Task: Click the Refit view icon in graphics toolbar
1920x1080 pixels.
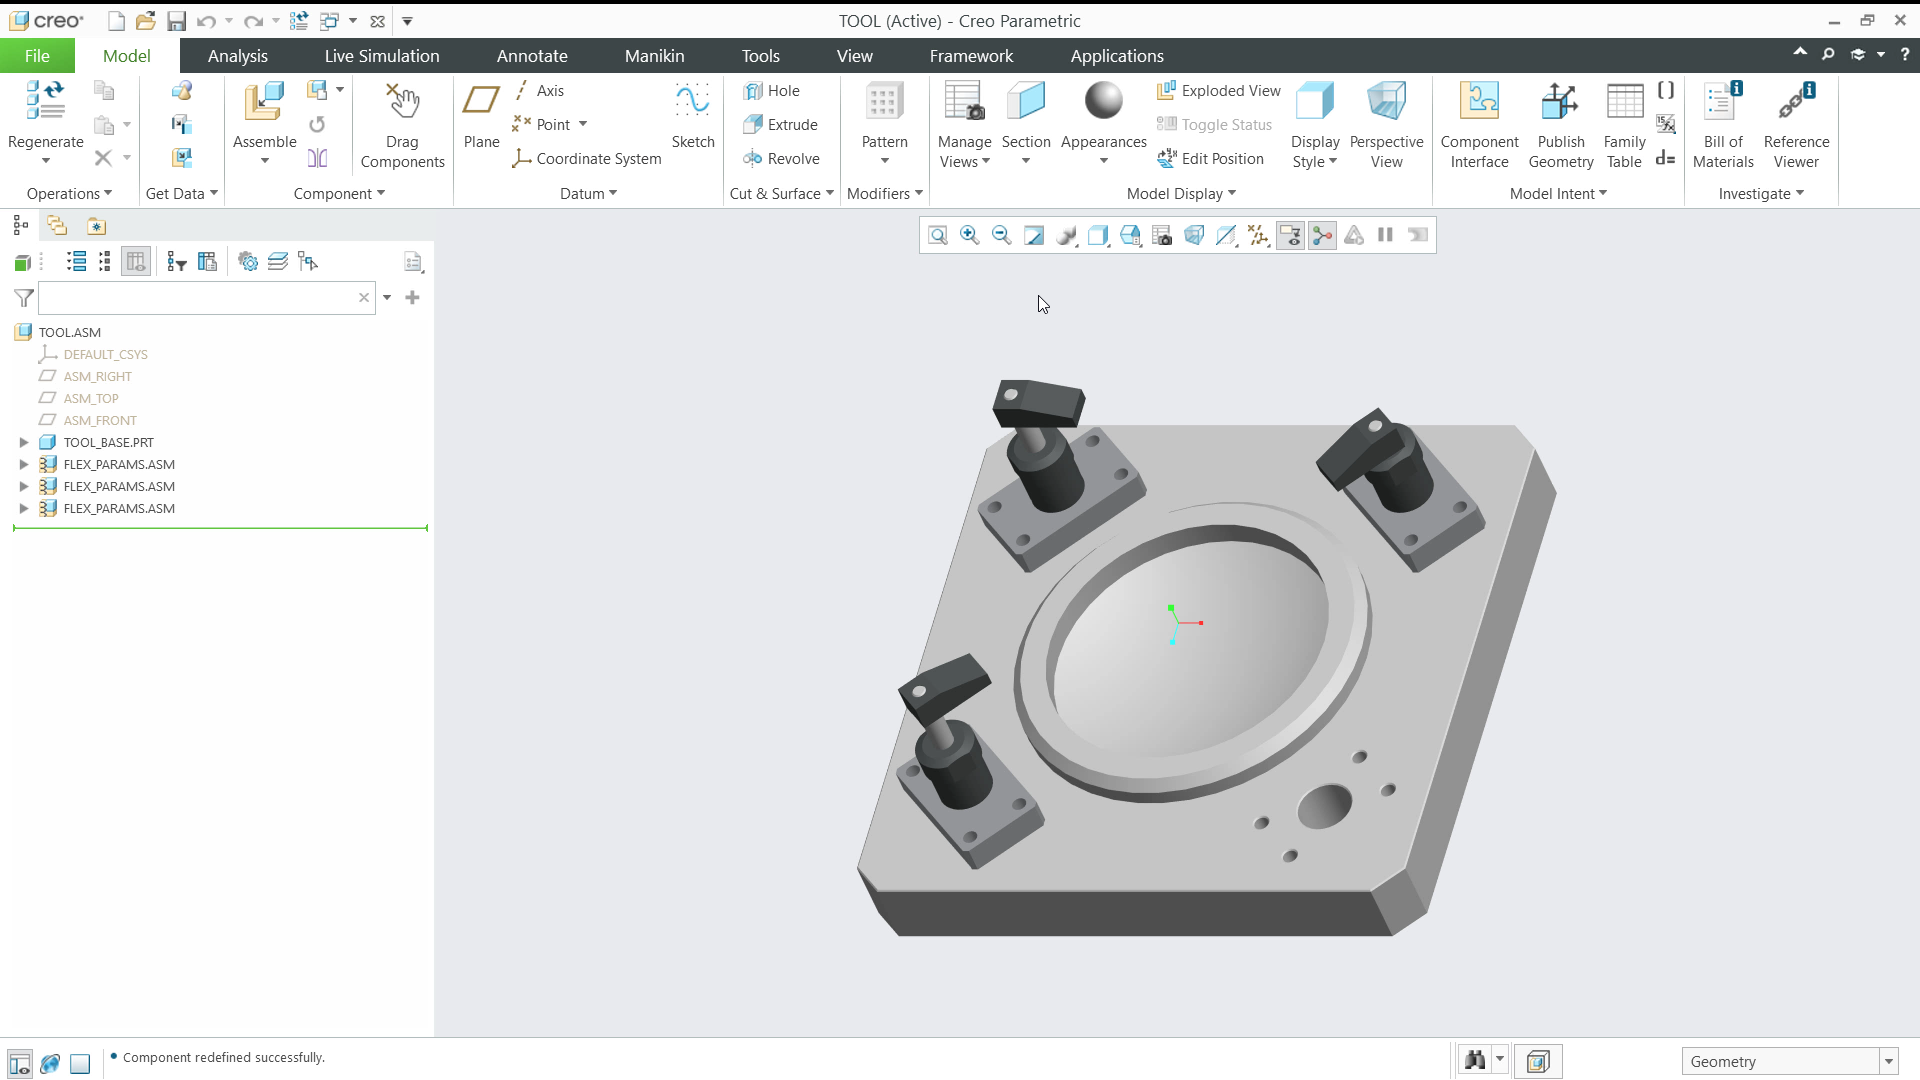Action: (937, 235)
